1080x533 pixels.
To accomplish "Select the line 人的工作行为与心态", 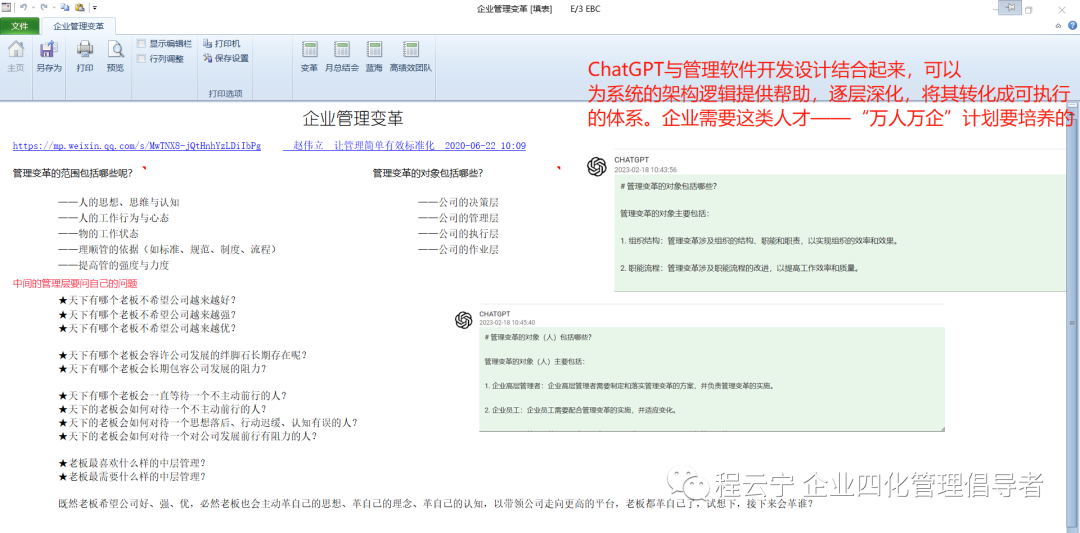I will tap(114, 218).
